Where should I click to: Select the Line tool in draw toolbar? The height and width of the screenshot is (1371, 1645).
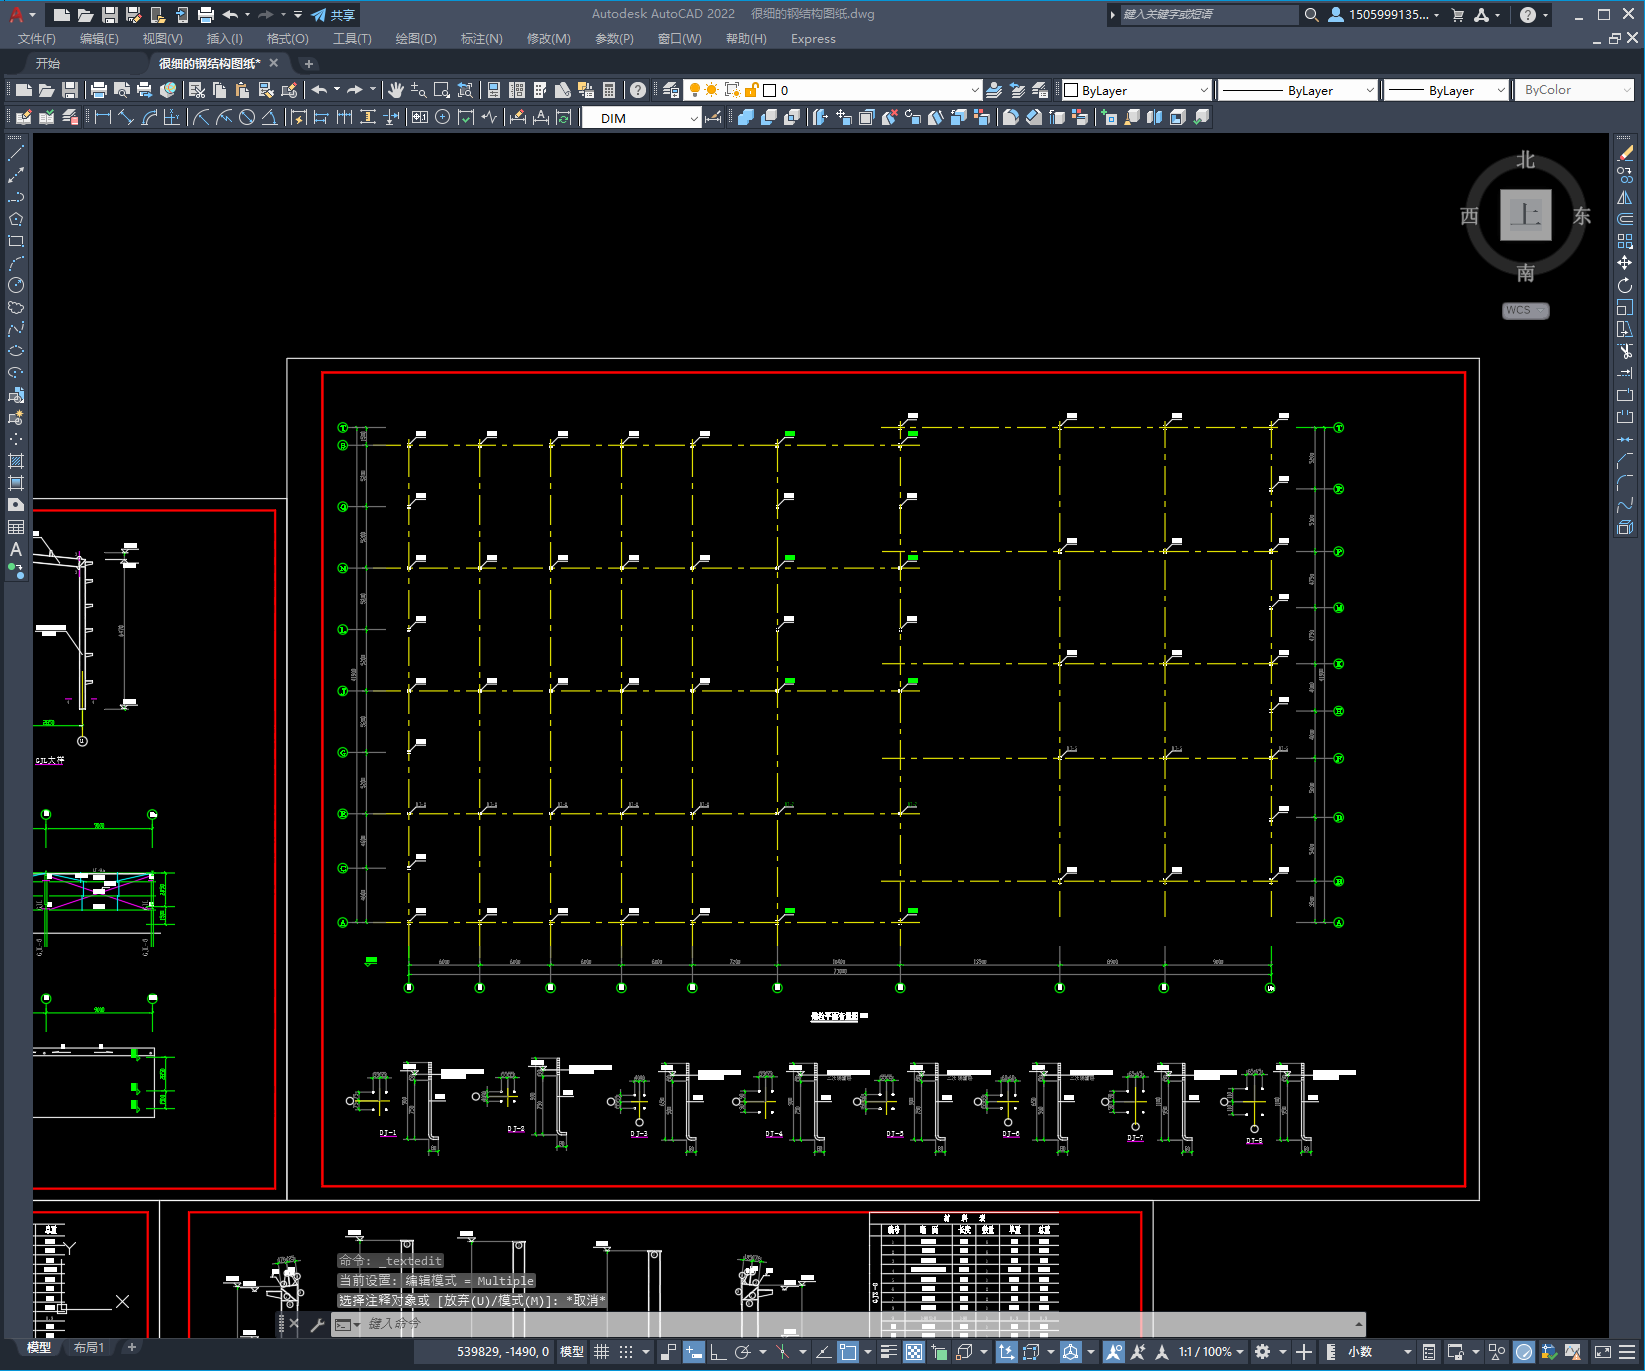[x=16, y=154]
